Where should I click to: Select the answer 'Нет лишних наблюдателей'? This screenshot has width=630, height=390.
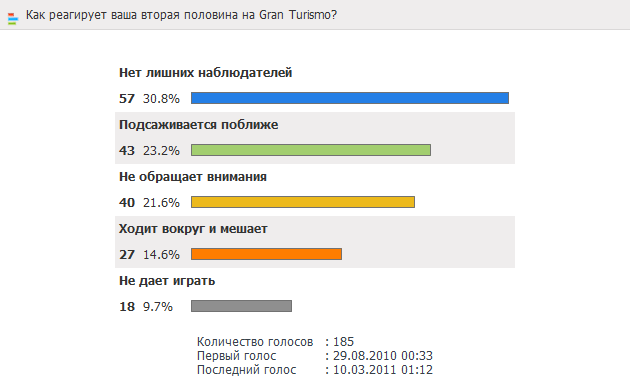(x=205, y=73)
